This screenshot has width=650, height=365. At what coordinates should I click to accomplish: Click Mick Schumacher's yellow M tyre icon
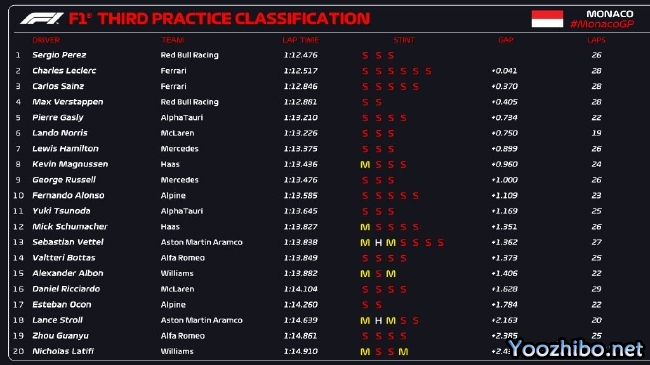click(365, 227)
